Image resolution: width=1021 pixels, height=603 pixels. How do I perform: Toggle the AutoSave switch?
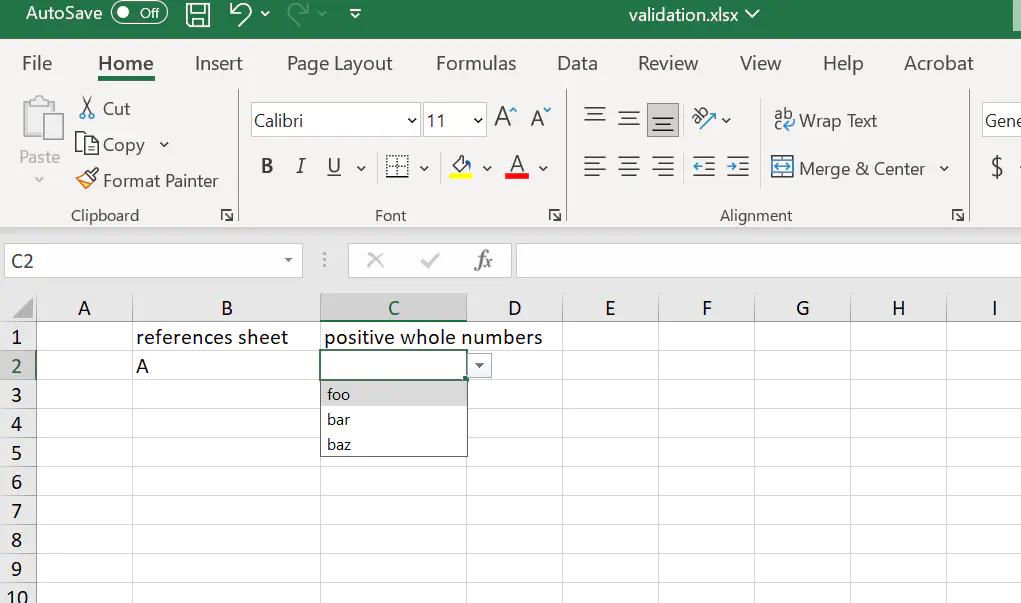[x=138, y=14]
